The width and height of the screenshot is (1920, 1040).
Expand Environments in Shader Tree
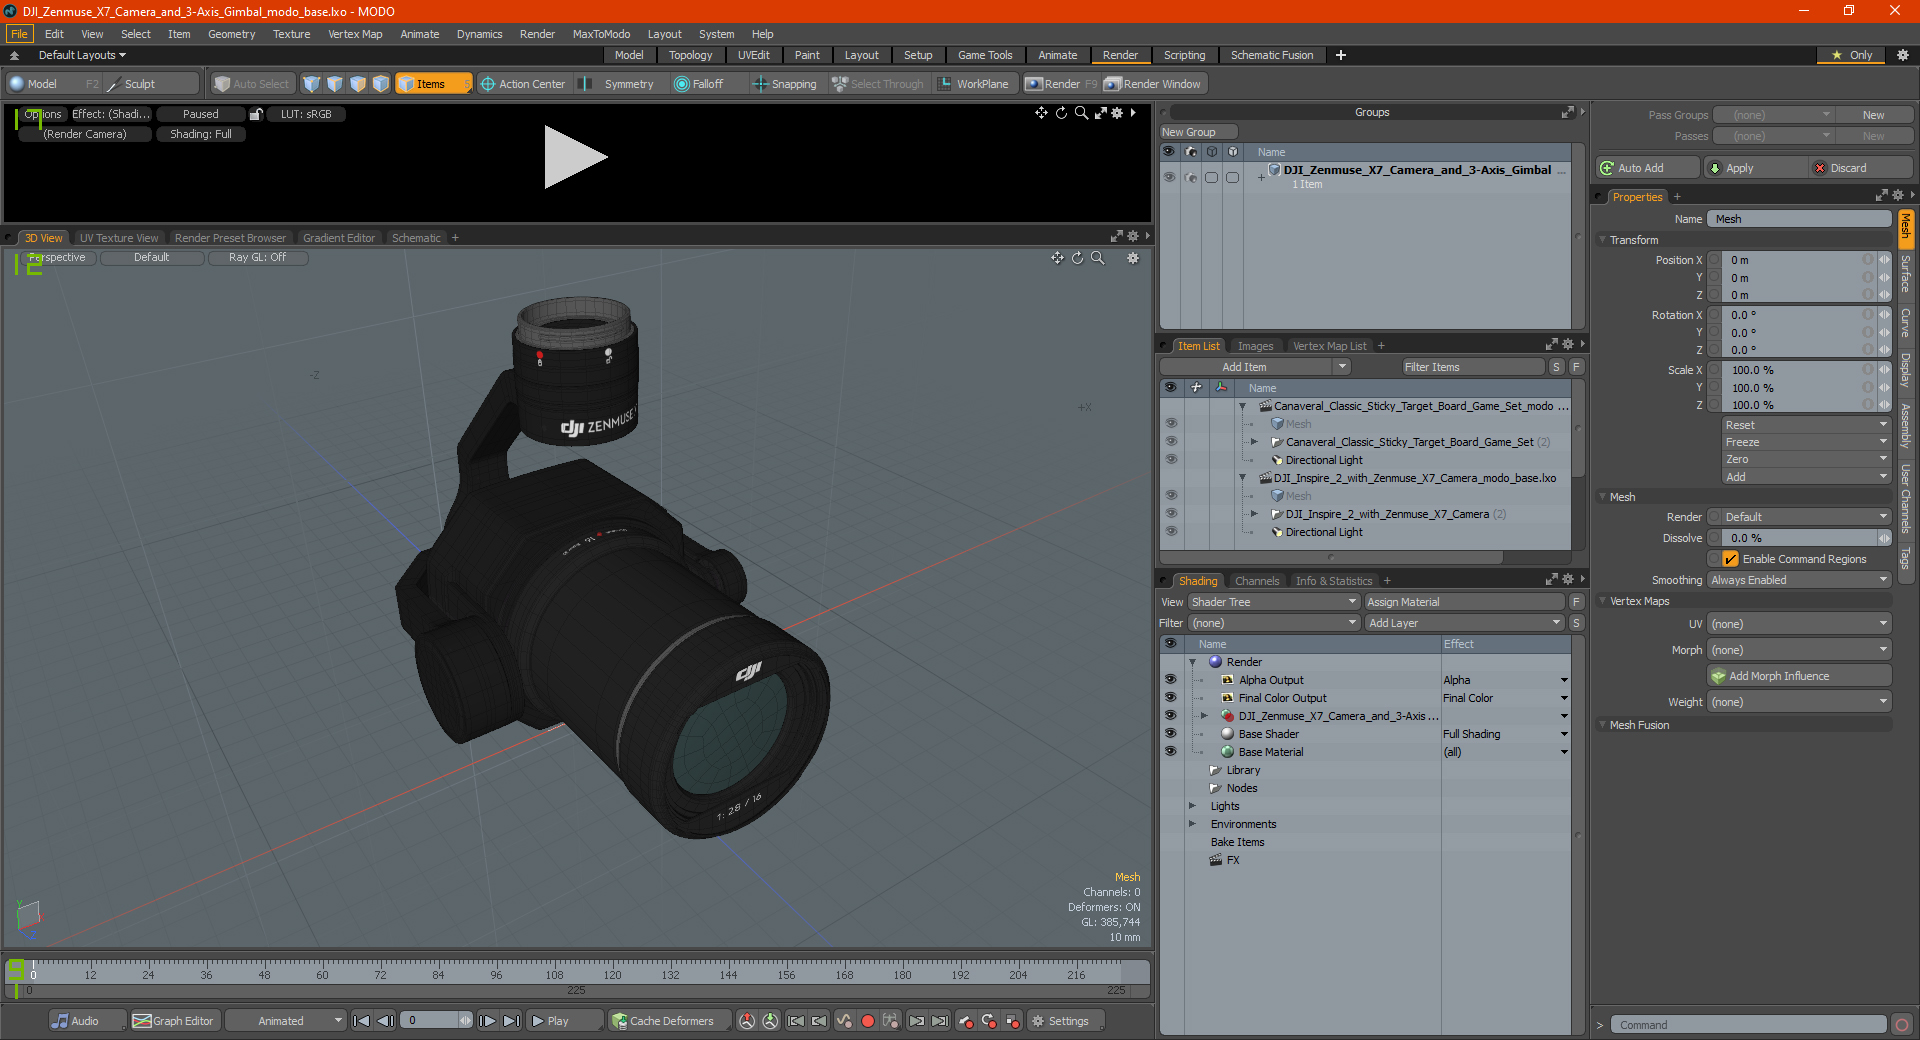pos(1192,824)
